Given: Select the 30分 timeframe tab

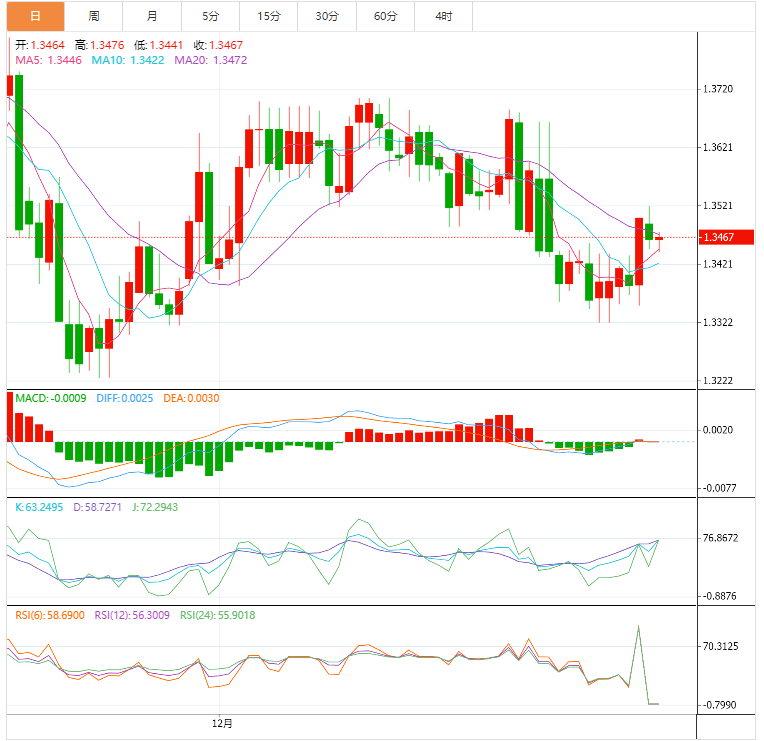Looking at the screenshot, I should click(x=327, y=16).
